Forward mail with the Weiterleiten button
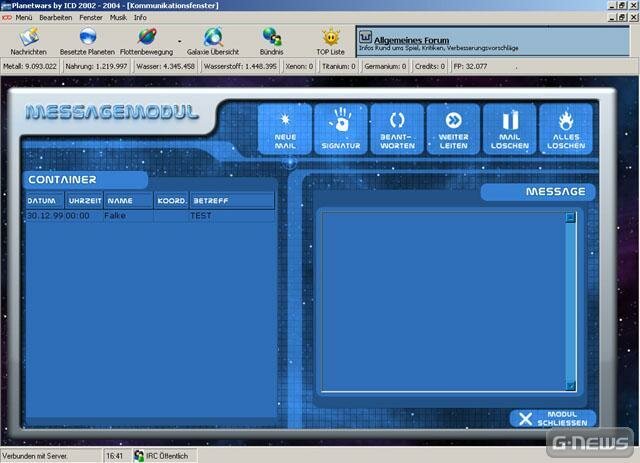Screen dimensions: 640x463 (453, 129)
